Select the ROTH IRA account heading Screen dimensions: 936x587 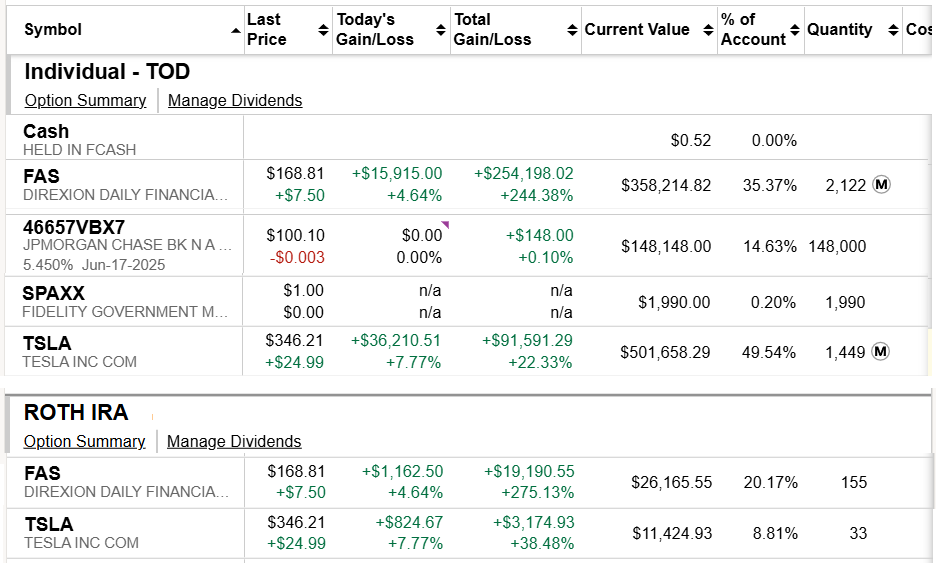(76, 413)
